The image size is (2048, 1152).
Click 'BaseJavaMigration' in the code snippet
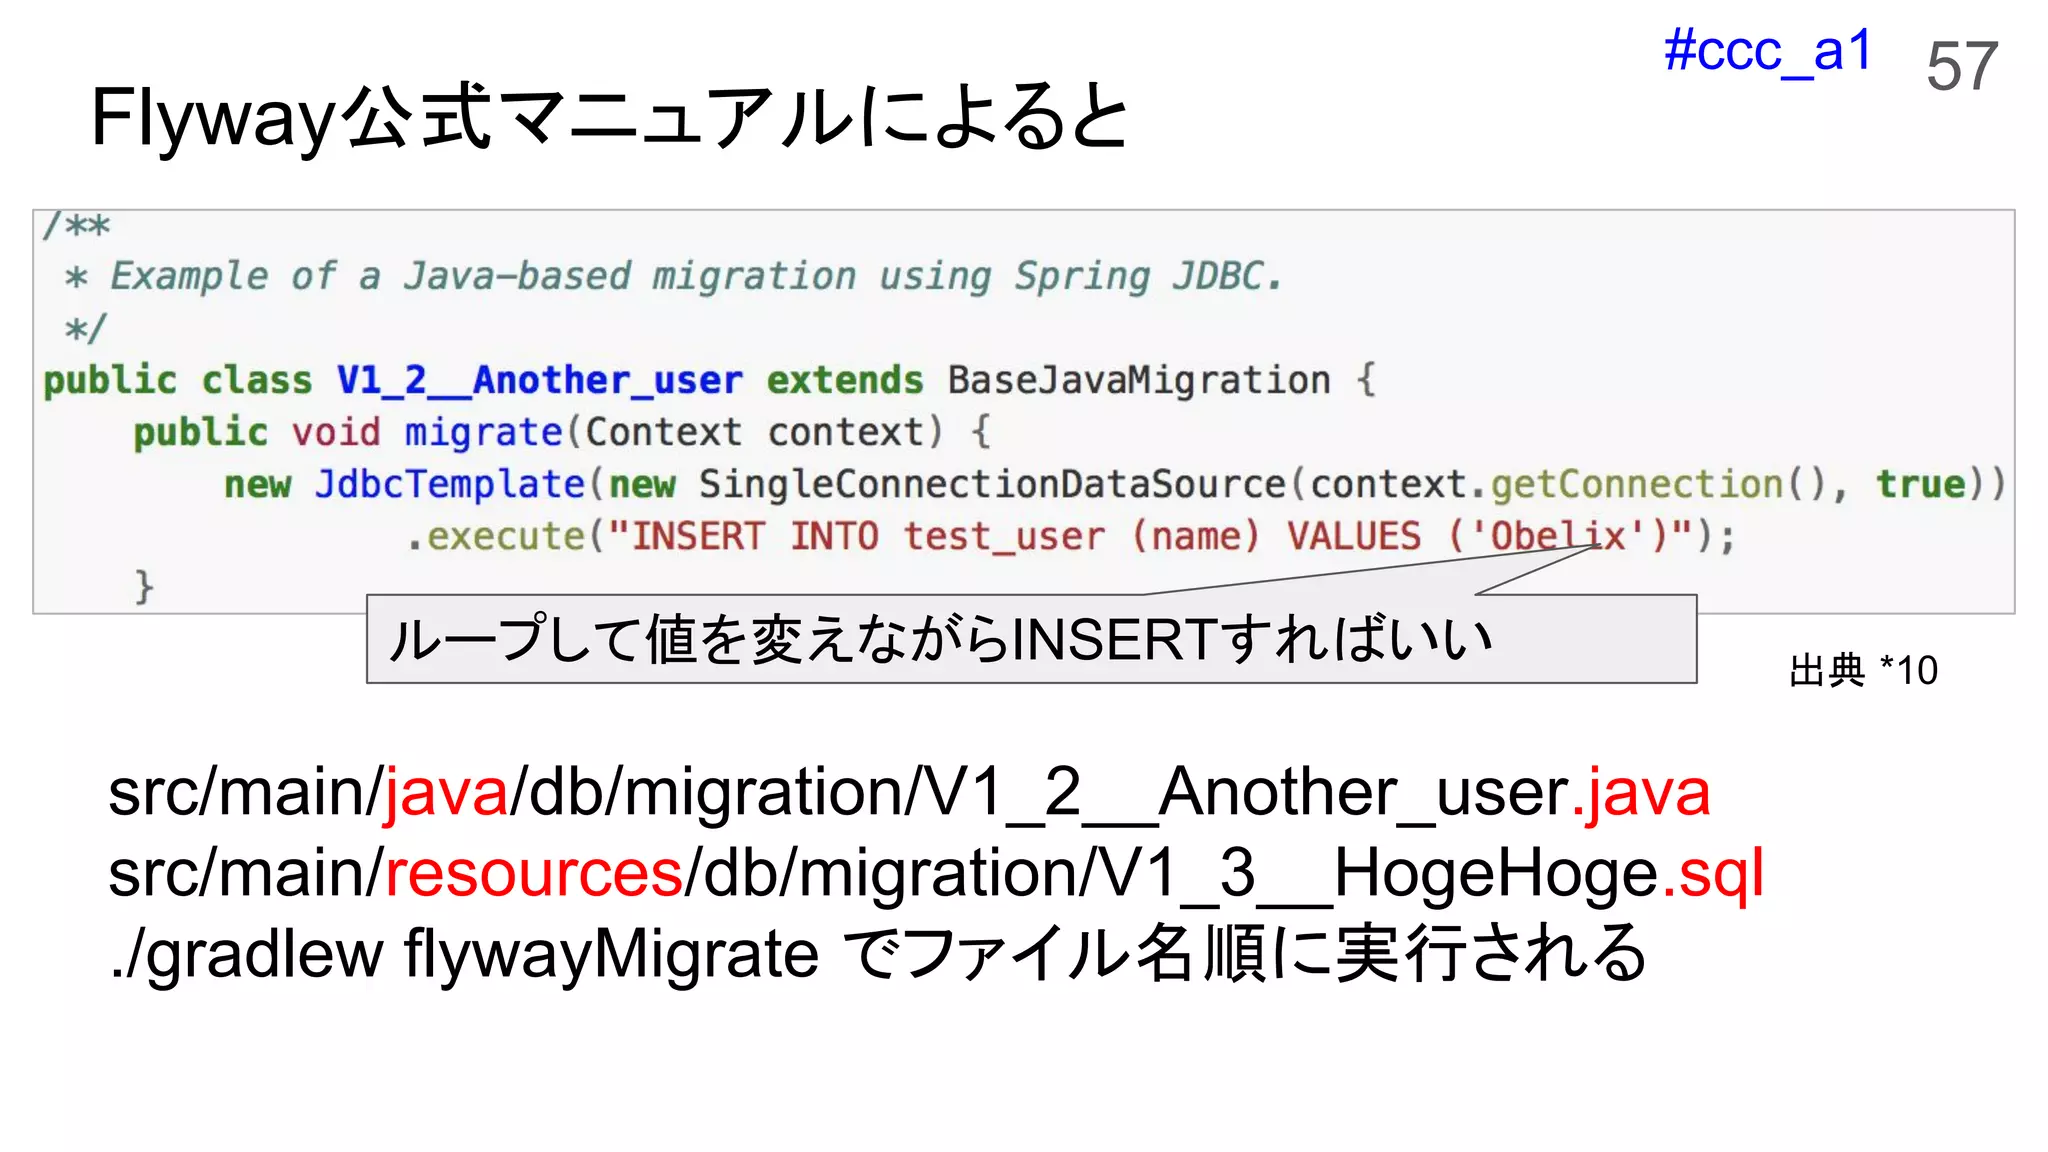click(1139, 380)
